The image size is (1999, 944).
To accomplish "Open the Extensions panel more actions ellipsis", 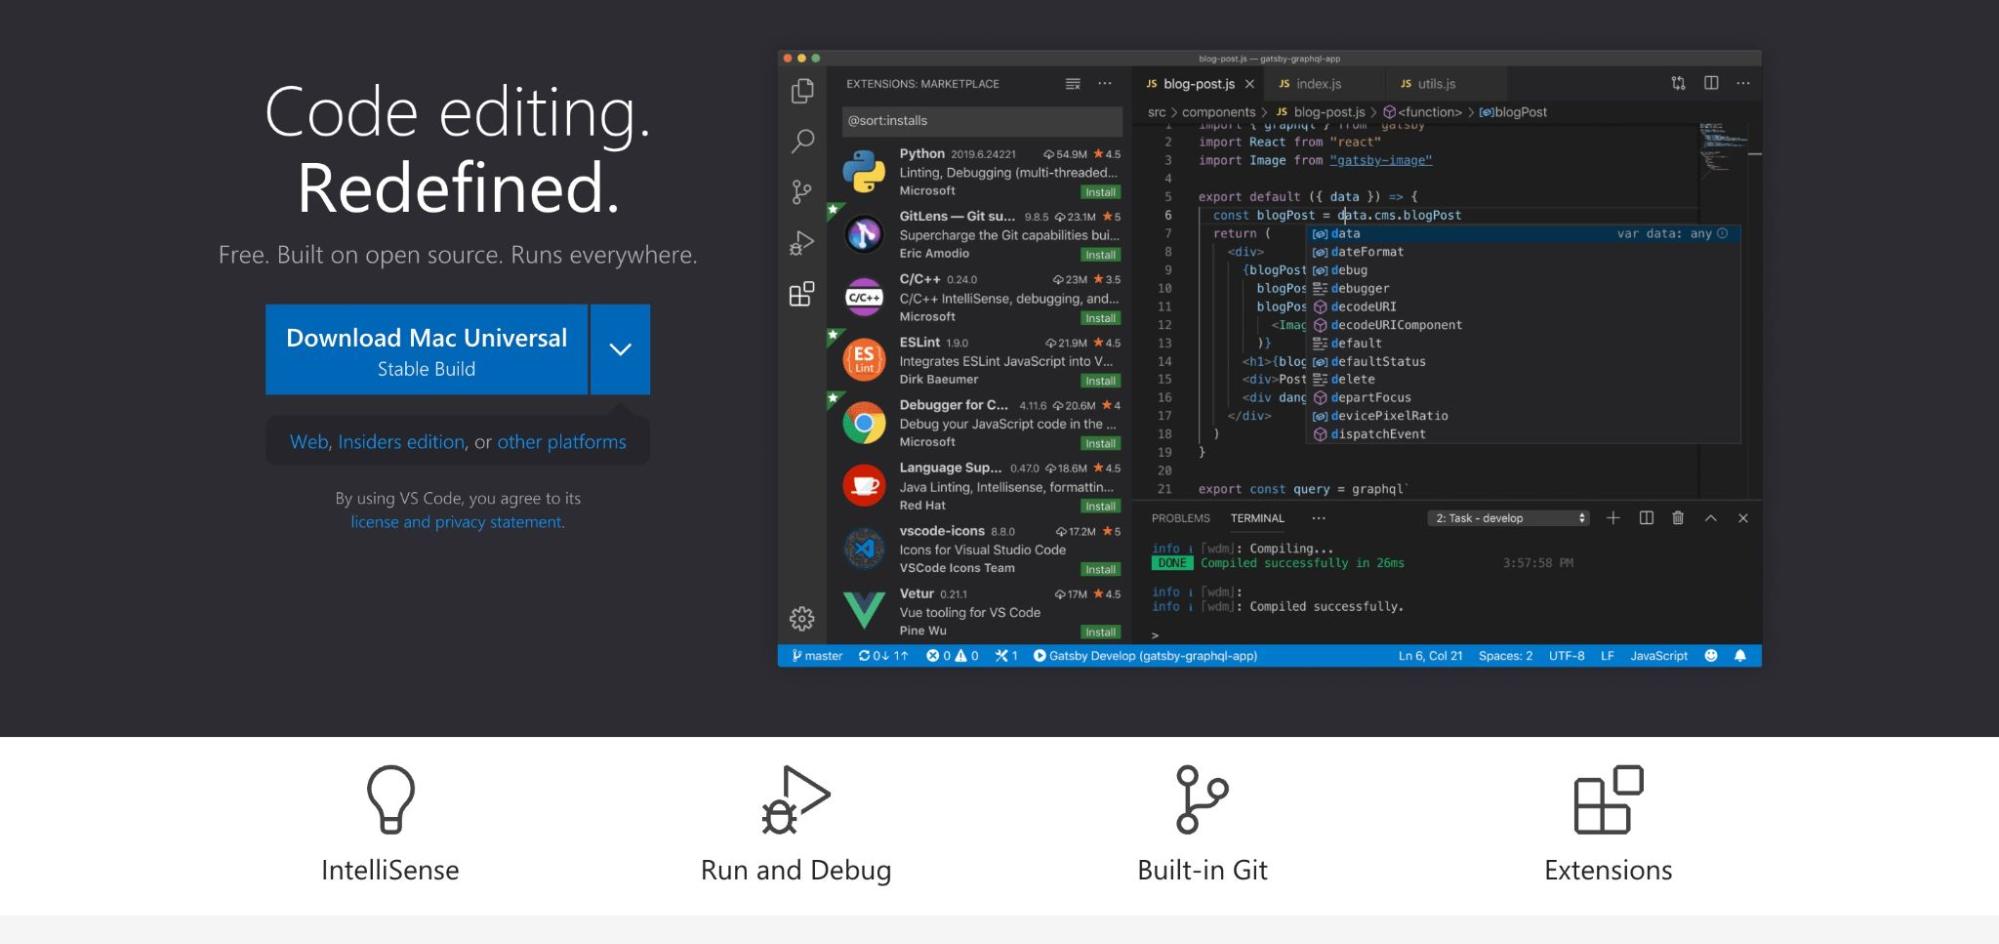I will tap(1105, 84).
